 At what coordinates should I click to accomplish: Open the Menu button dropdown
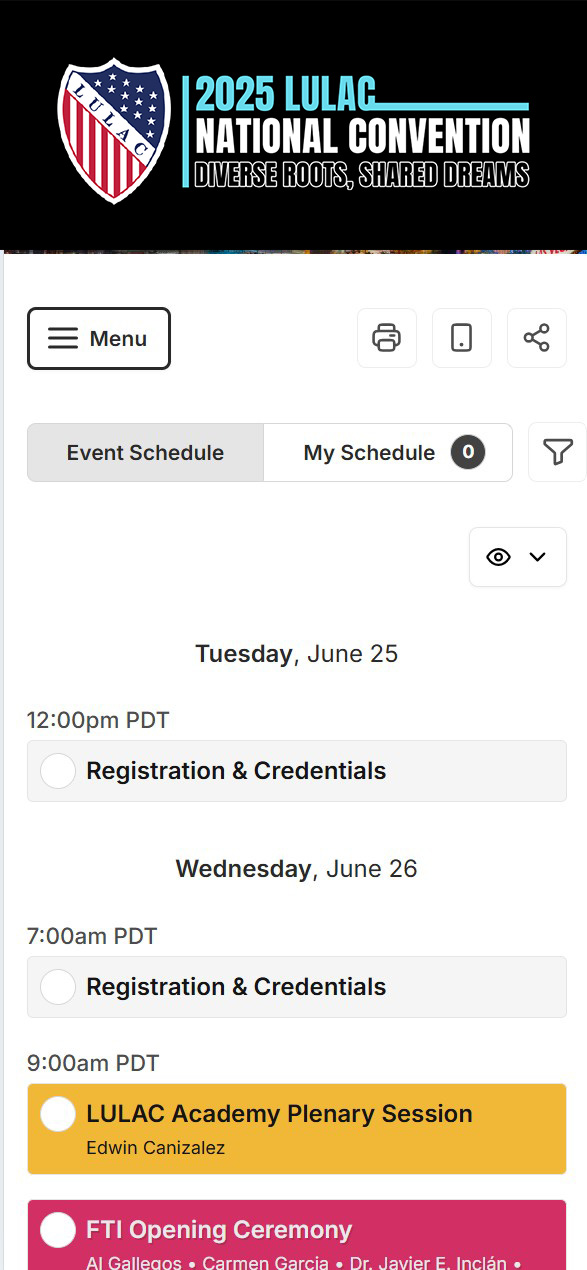point(99,339)
